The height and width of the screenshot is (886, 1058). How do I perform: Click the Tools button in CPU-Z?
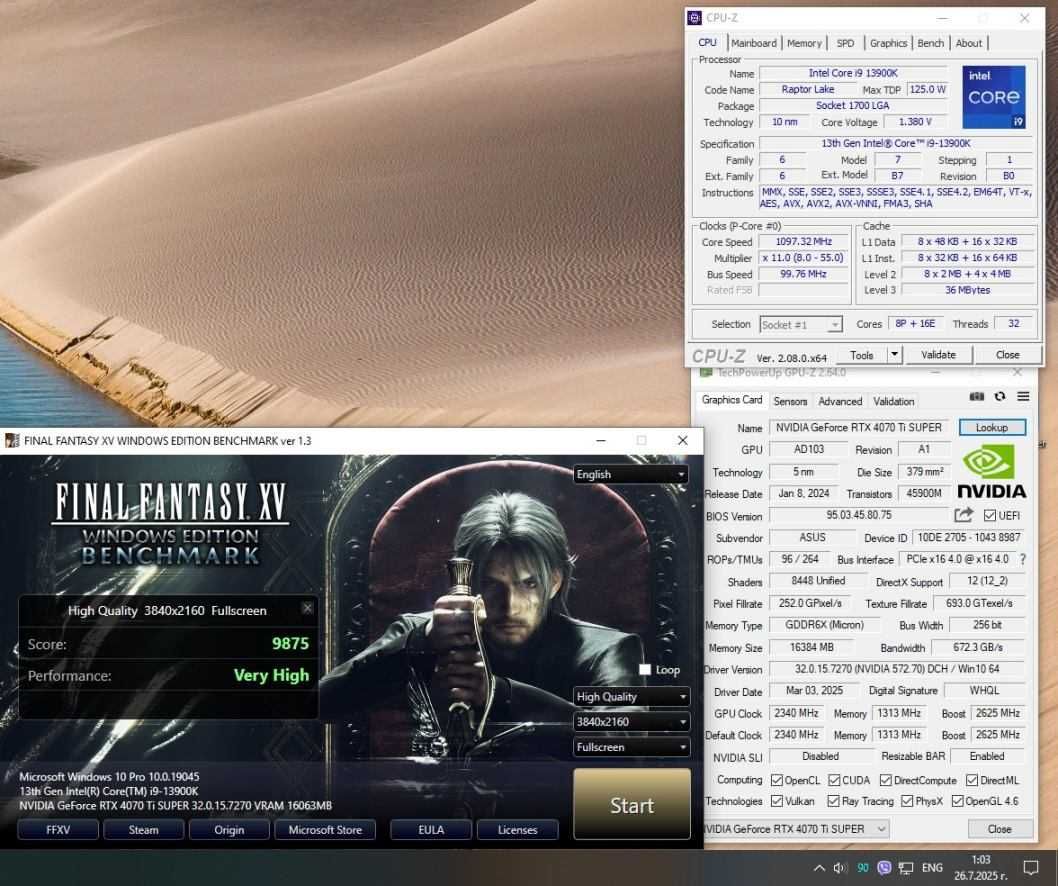tap(861, 354)
